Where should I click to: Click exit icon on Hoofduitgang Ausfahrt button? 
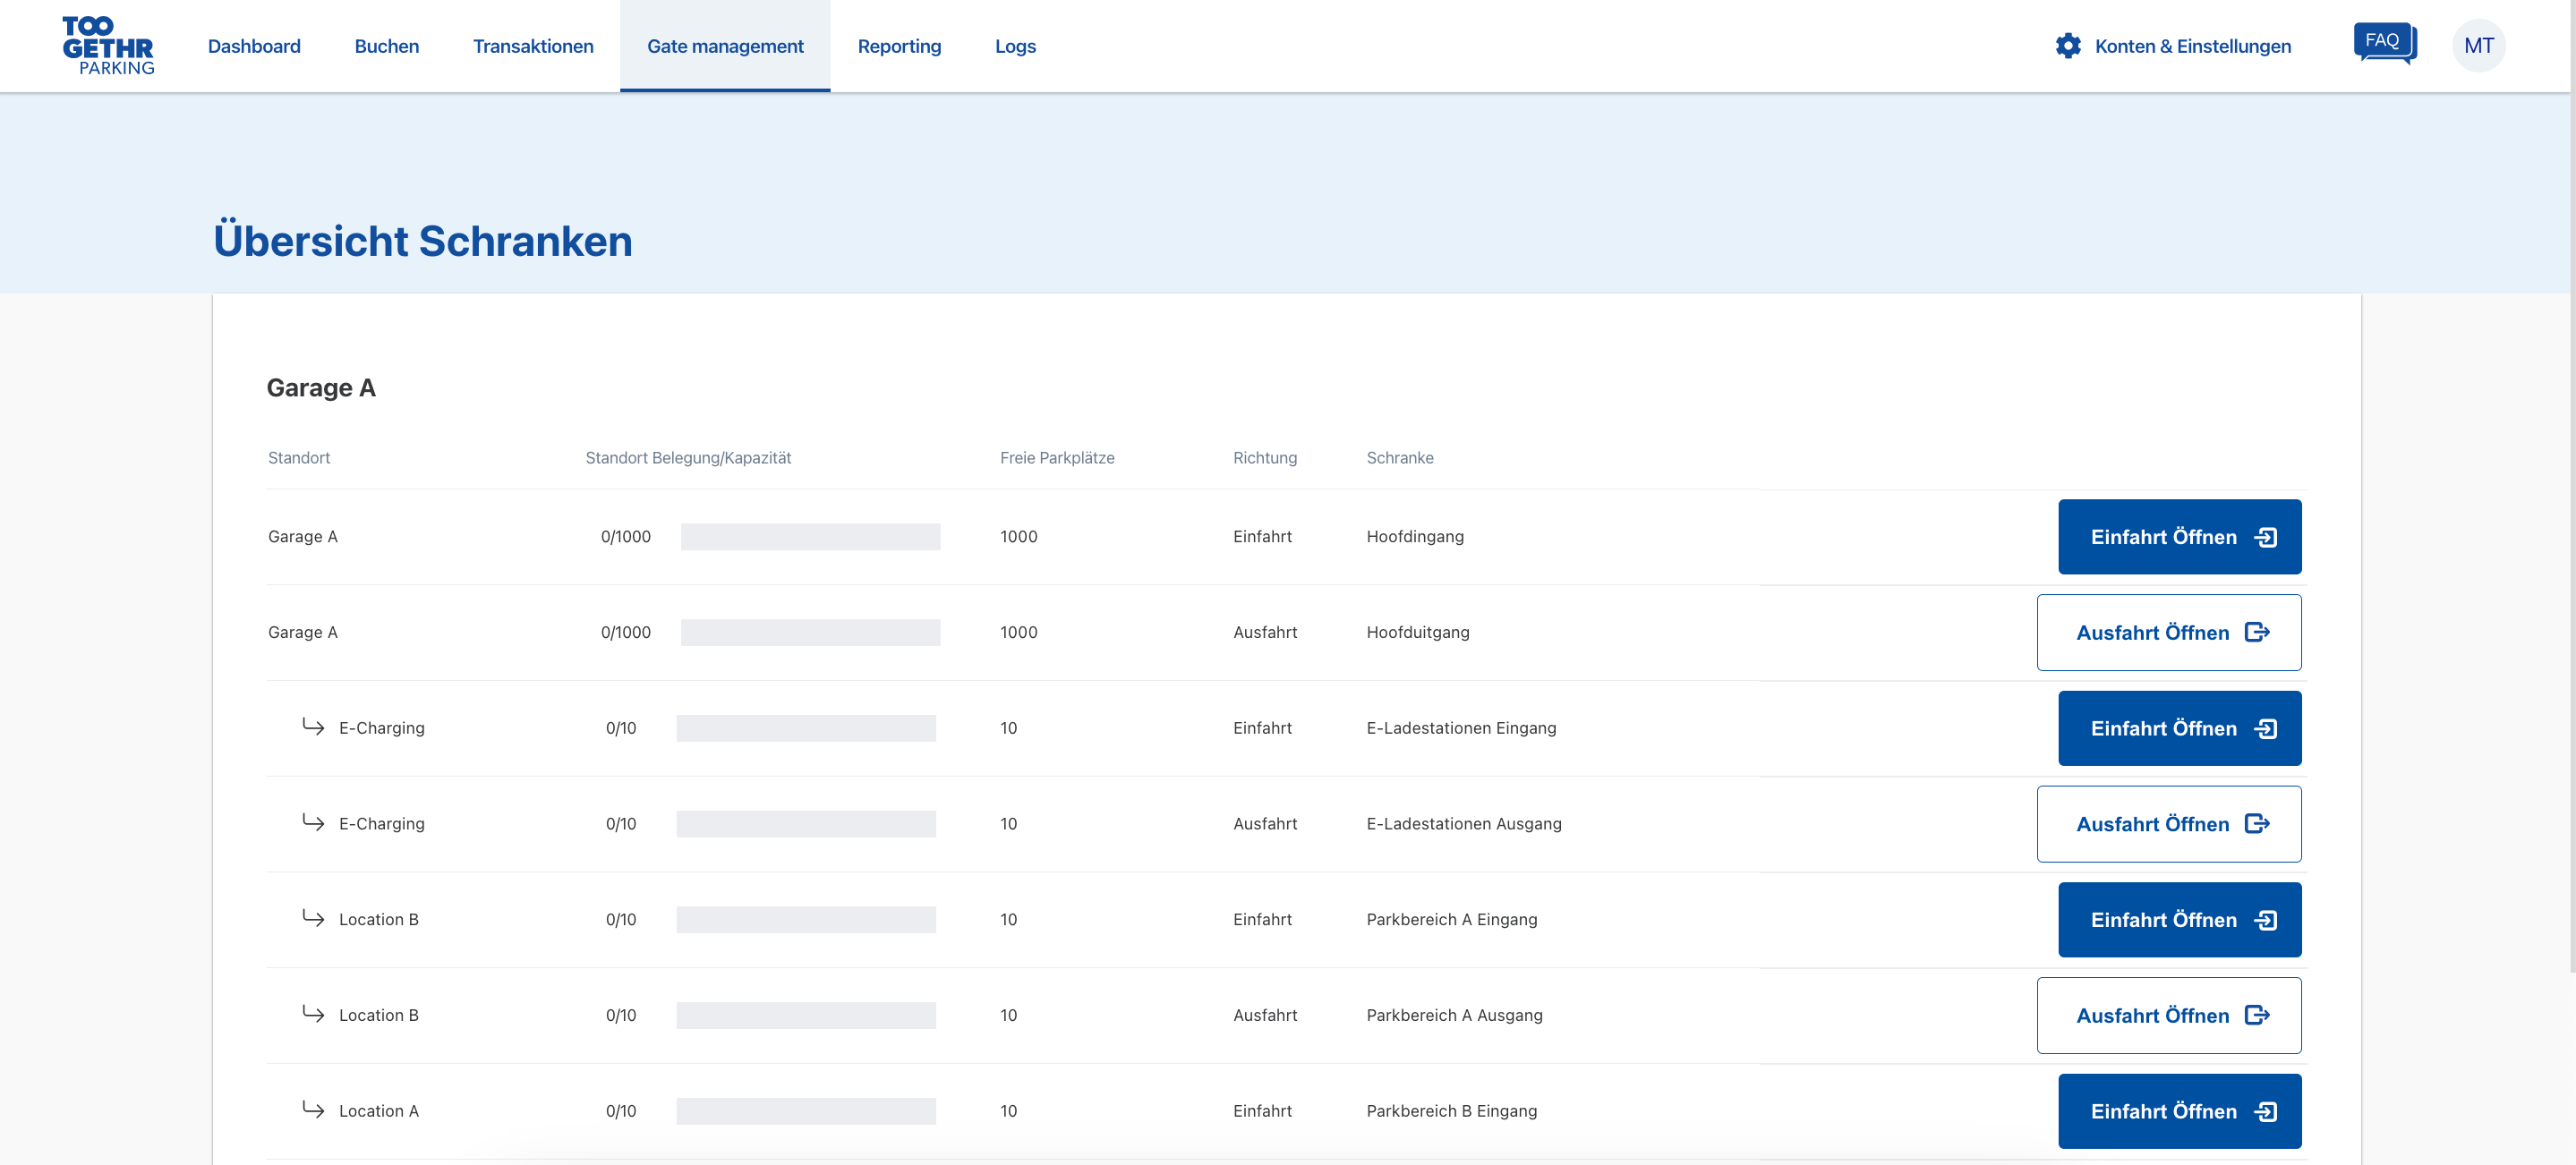click(x=2257, y=633)
